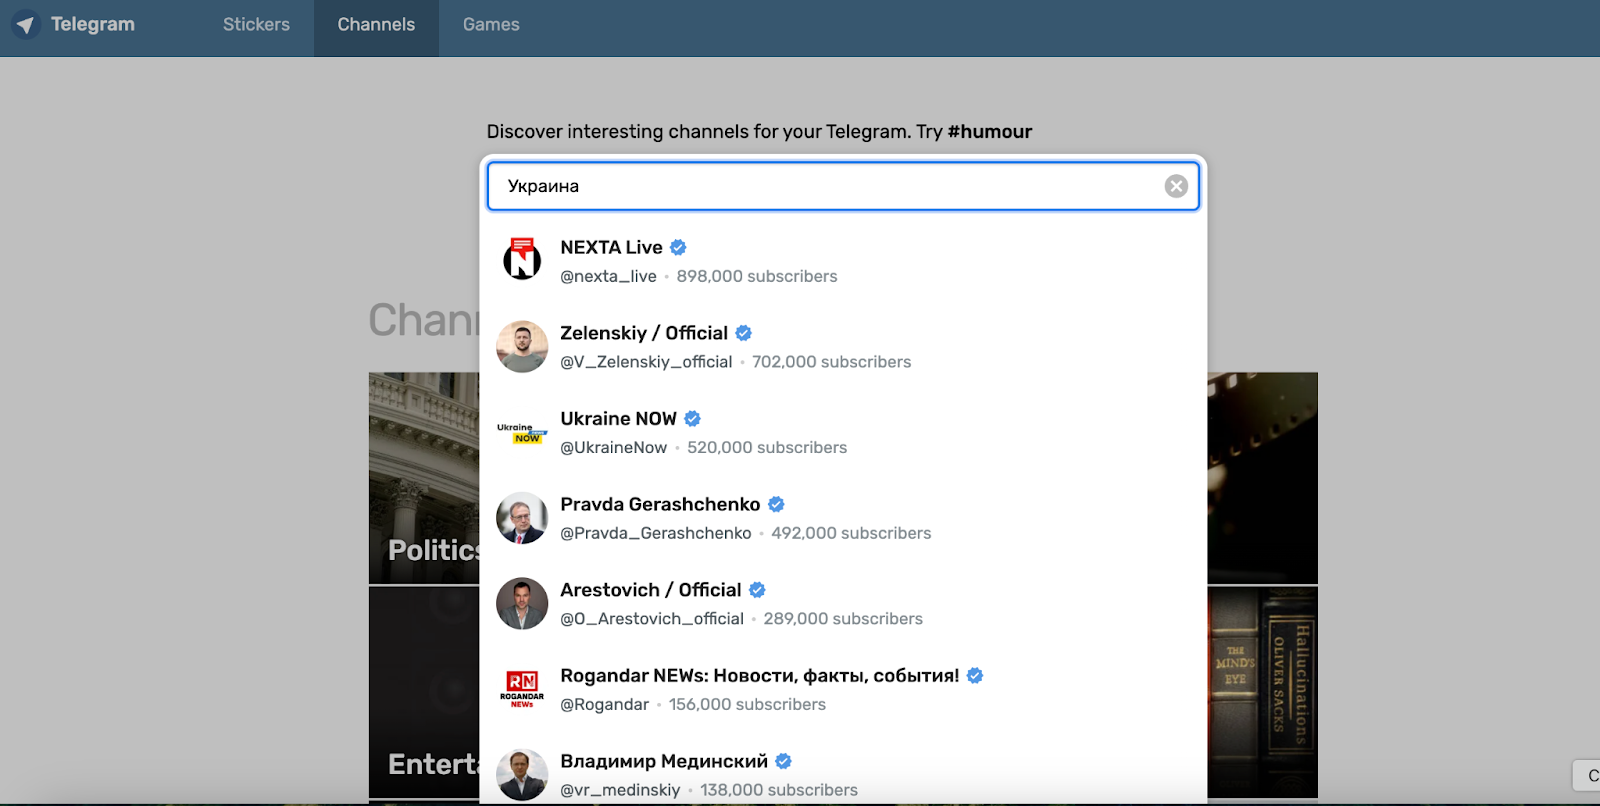Open the Games tab
Screen dimensions: 1600x806
coord(491,24)
